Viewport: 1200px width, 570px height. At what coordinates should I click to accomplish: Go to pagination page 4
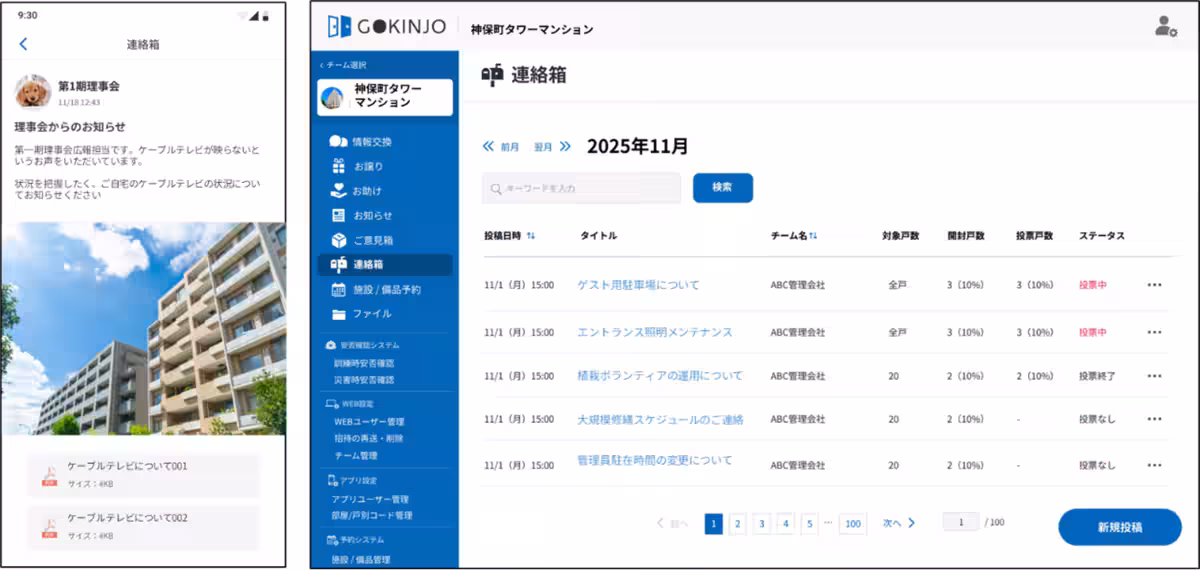(x=786, y=524)
